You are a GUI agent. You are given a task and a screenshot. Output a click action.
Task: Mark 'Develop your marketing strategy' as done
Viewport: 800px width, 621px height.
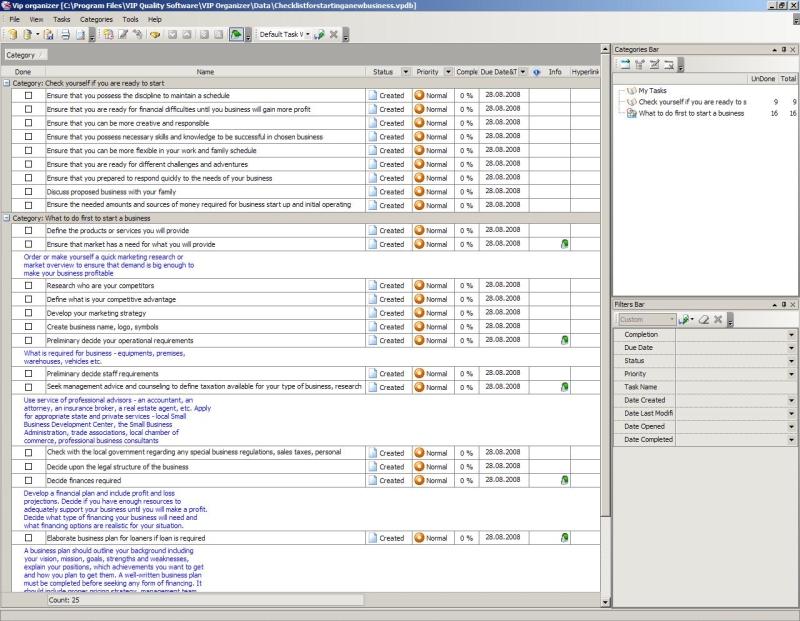click(29, 313)
